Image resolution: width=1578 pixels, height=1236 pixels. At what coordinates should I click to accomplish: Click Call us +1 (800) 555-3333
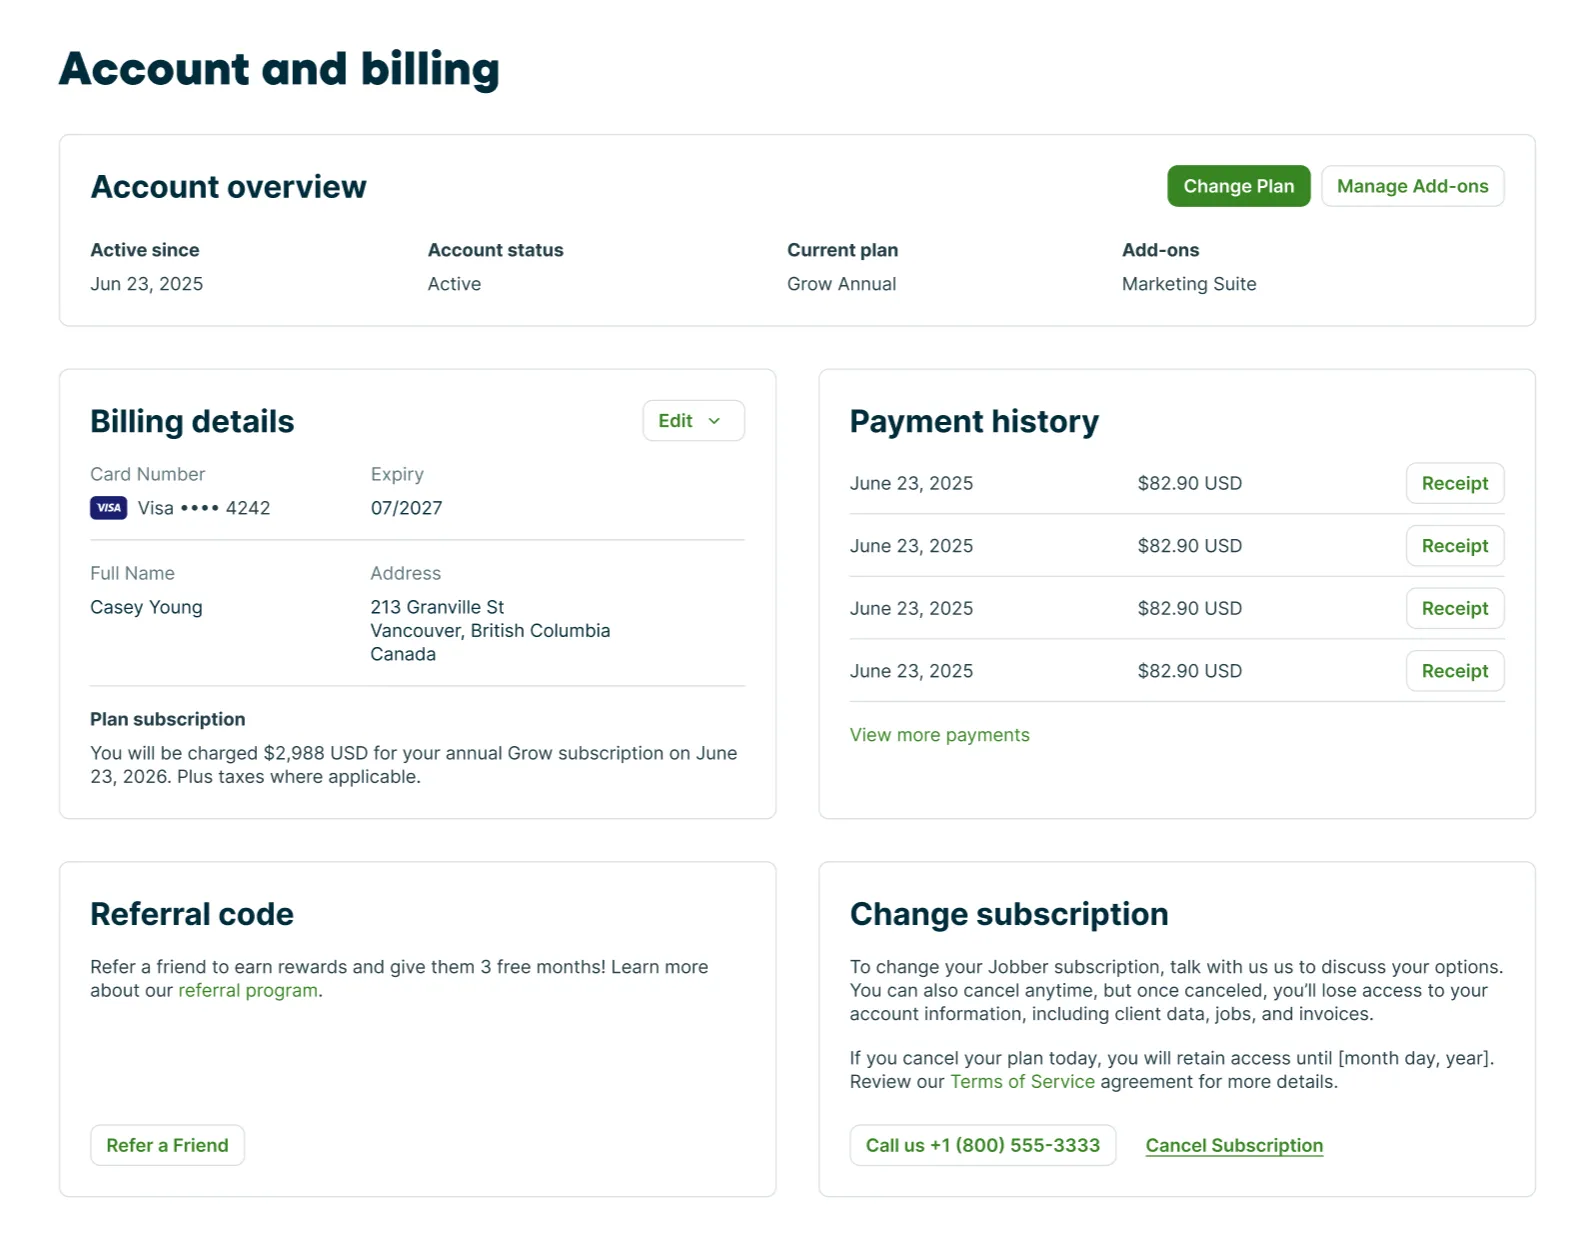coord(983,1145)
